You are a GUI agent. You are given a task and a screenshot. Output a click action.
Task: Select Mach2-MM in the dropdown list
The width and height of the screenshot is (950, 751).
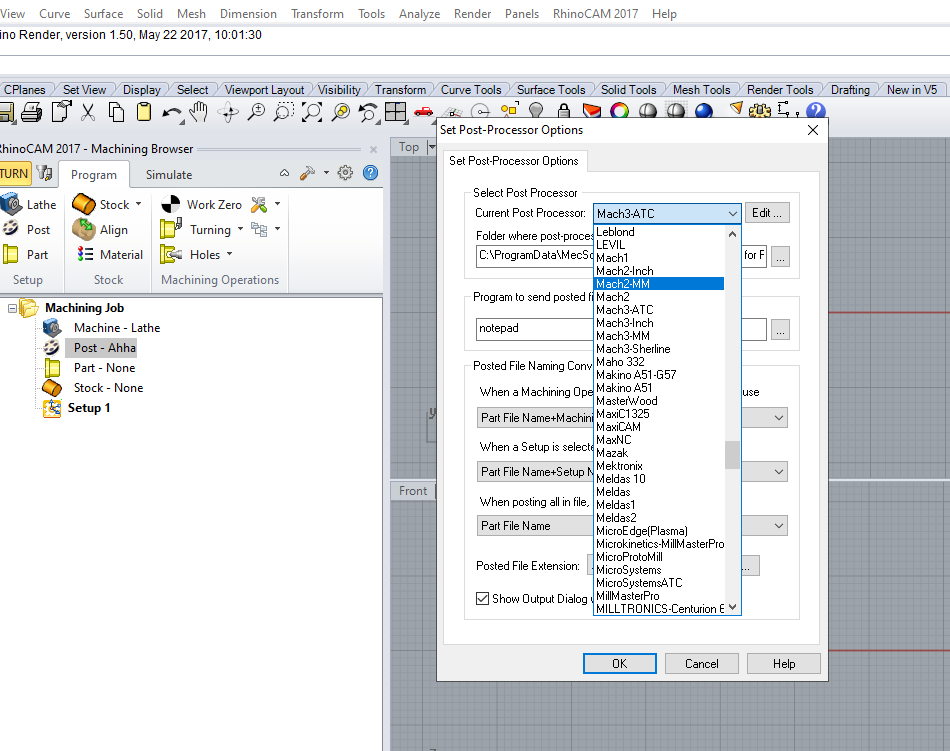click(659, 283)
